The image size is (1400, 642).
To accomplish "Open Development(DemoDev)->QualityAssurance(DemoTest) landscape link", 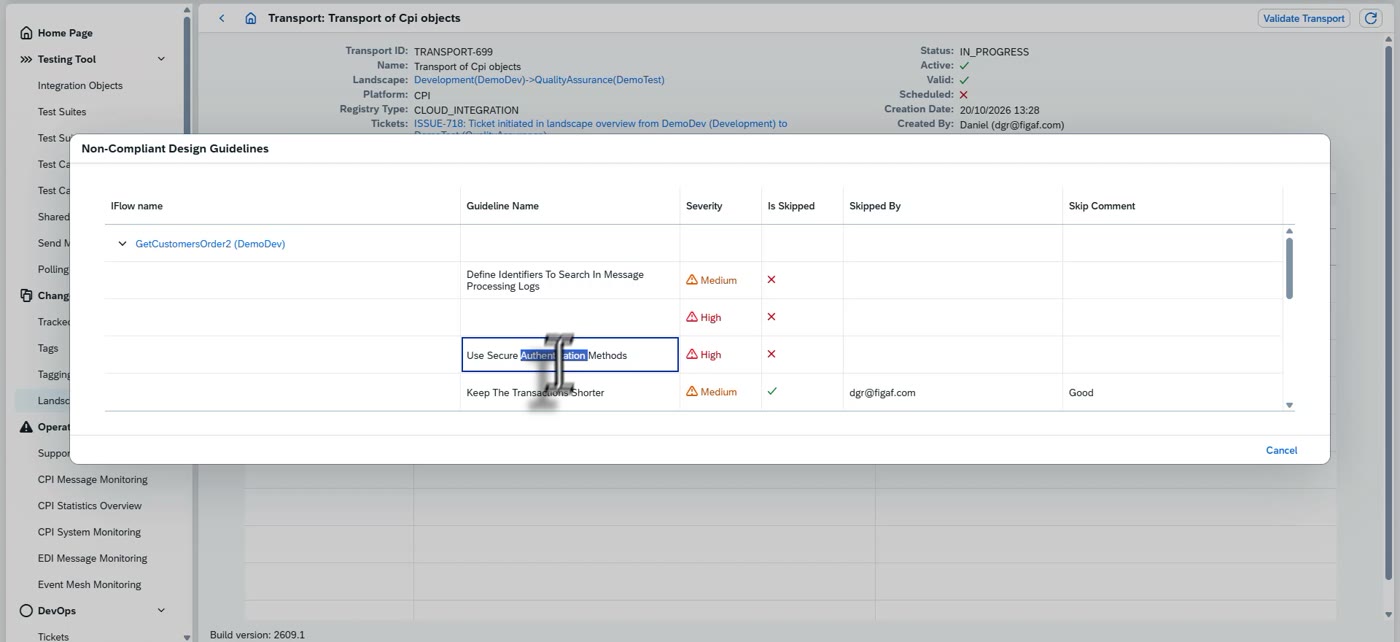I will (539, 80).
